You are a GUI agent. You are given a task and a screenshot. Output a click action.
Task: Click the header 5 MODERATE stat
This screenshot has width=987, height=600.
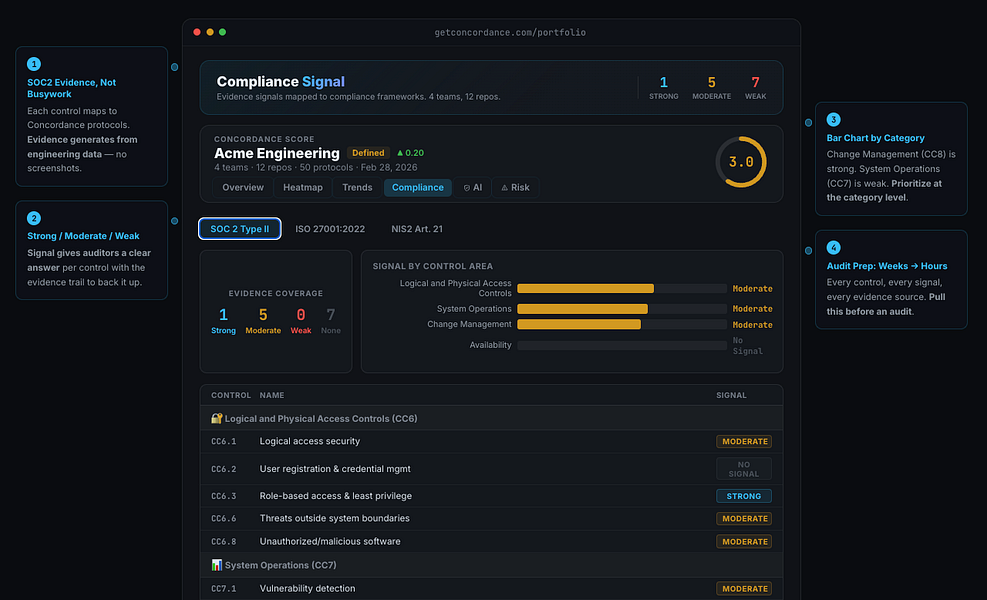(x=711, y=88)
